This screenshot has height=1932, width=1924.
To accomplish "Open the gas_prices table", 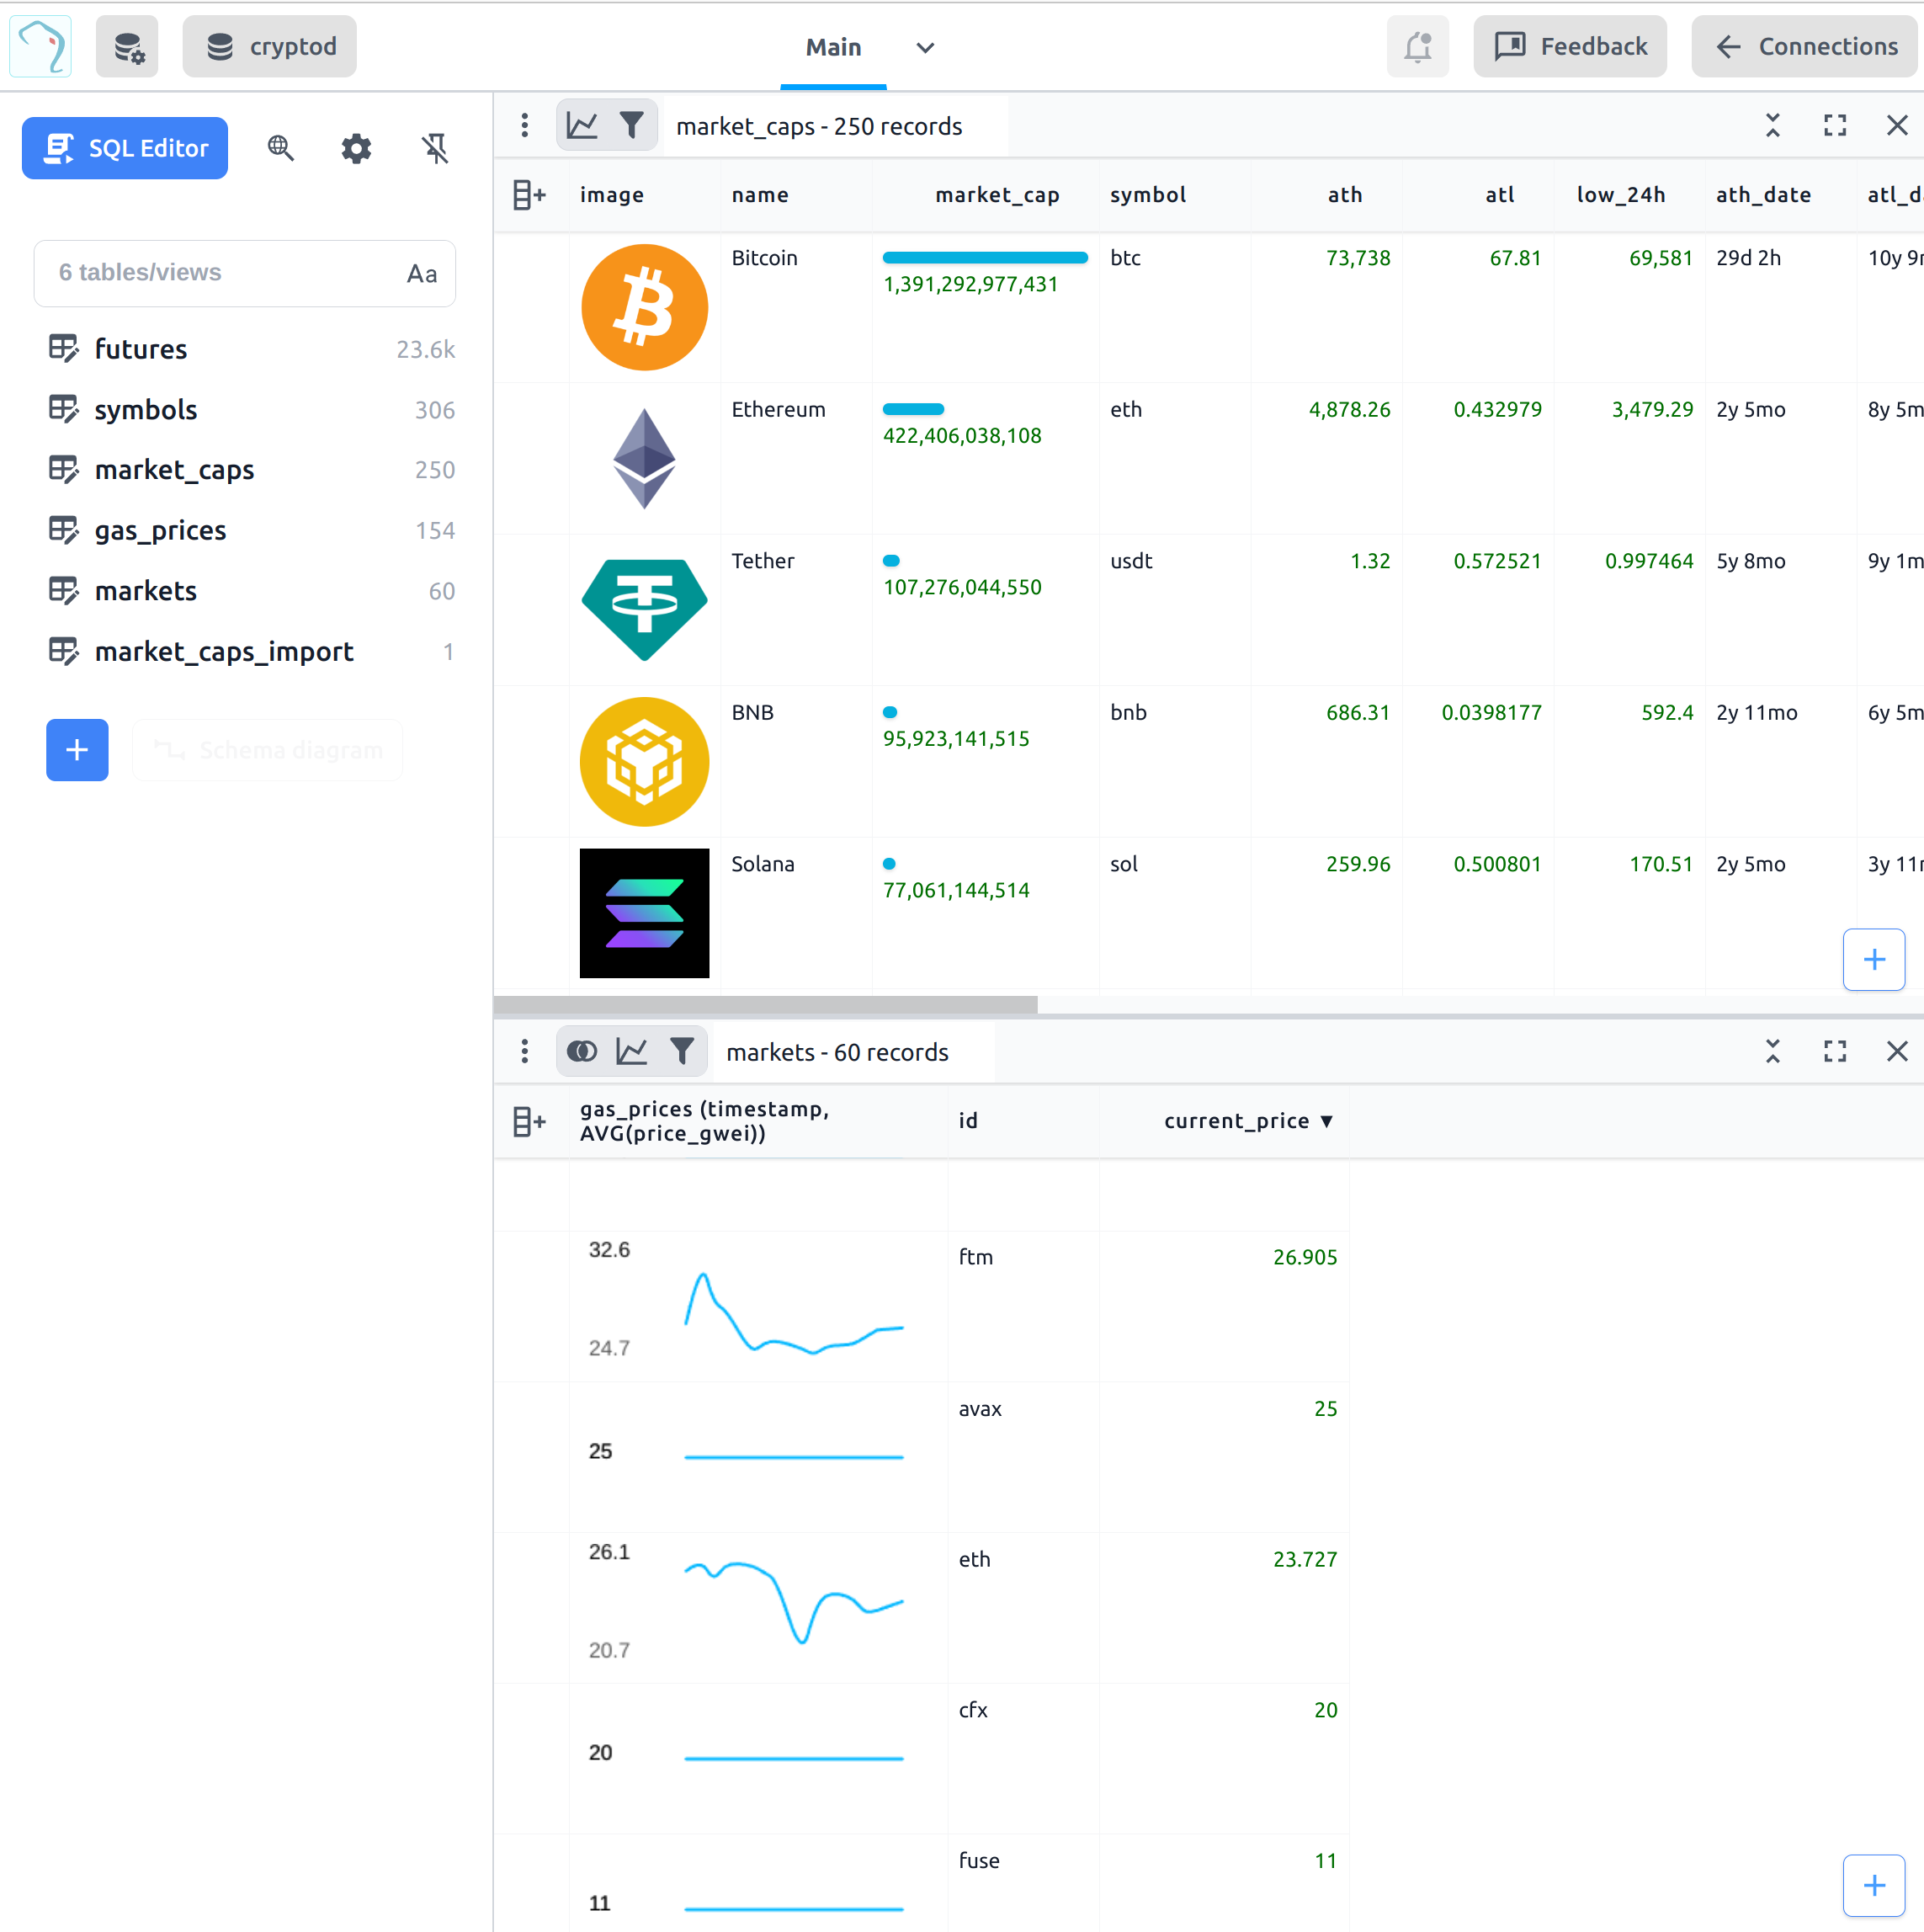I will 160,531.
